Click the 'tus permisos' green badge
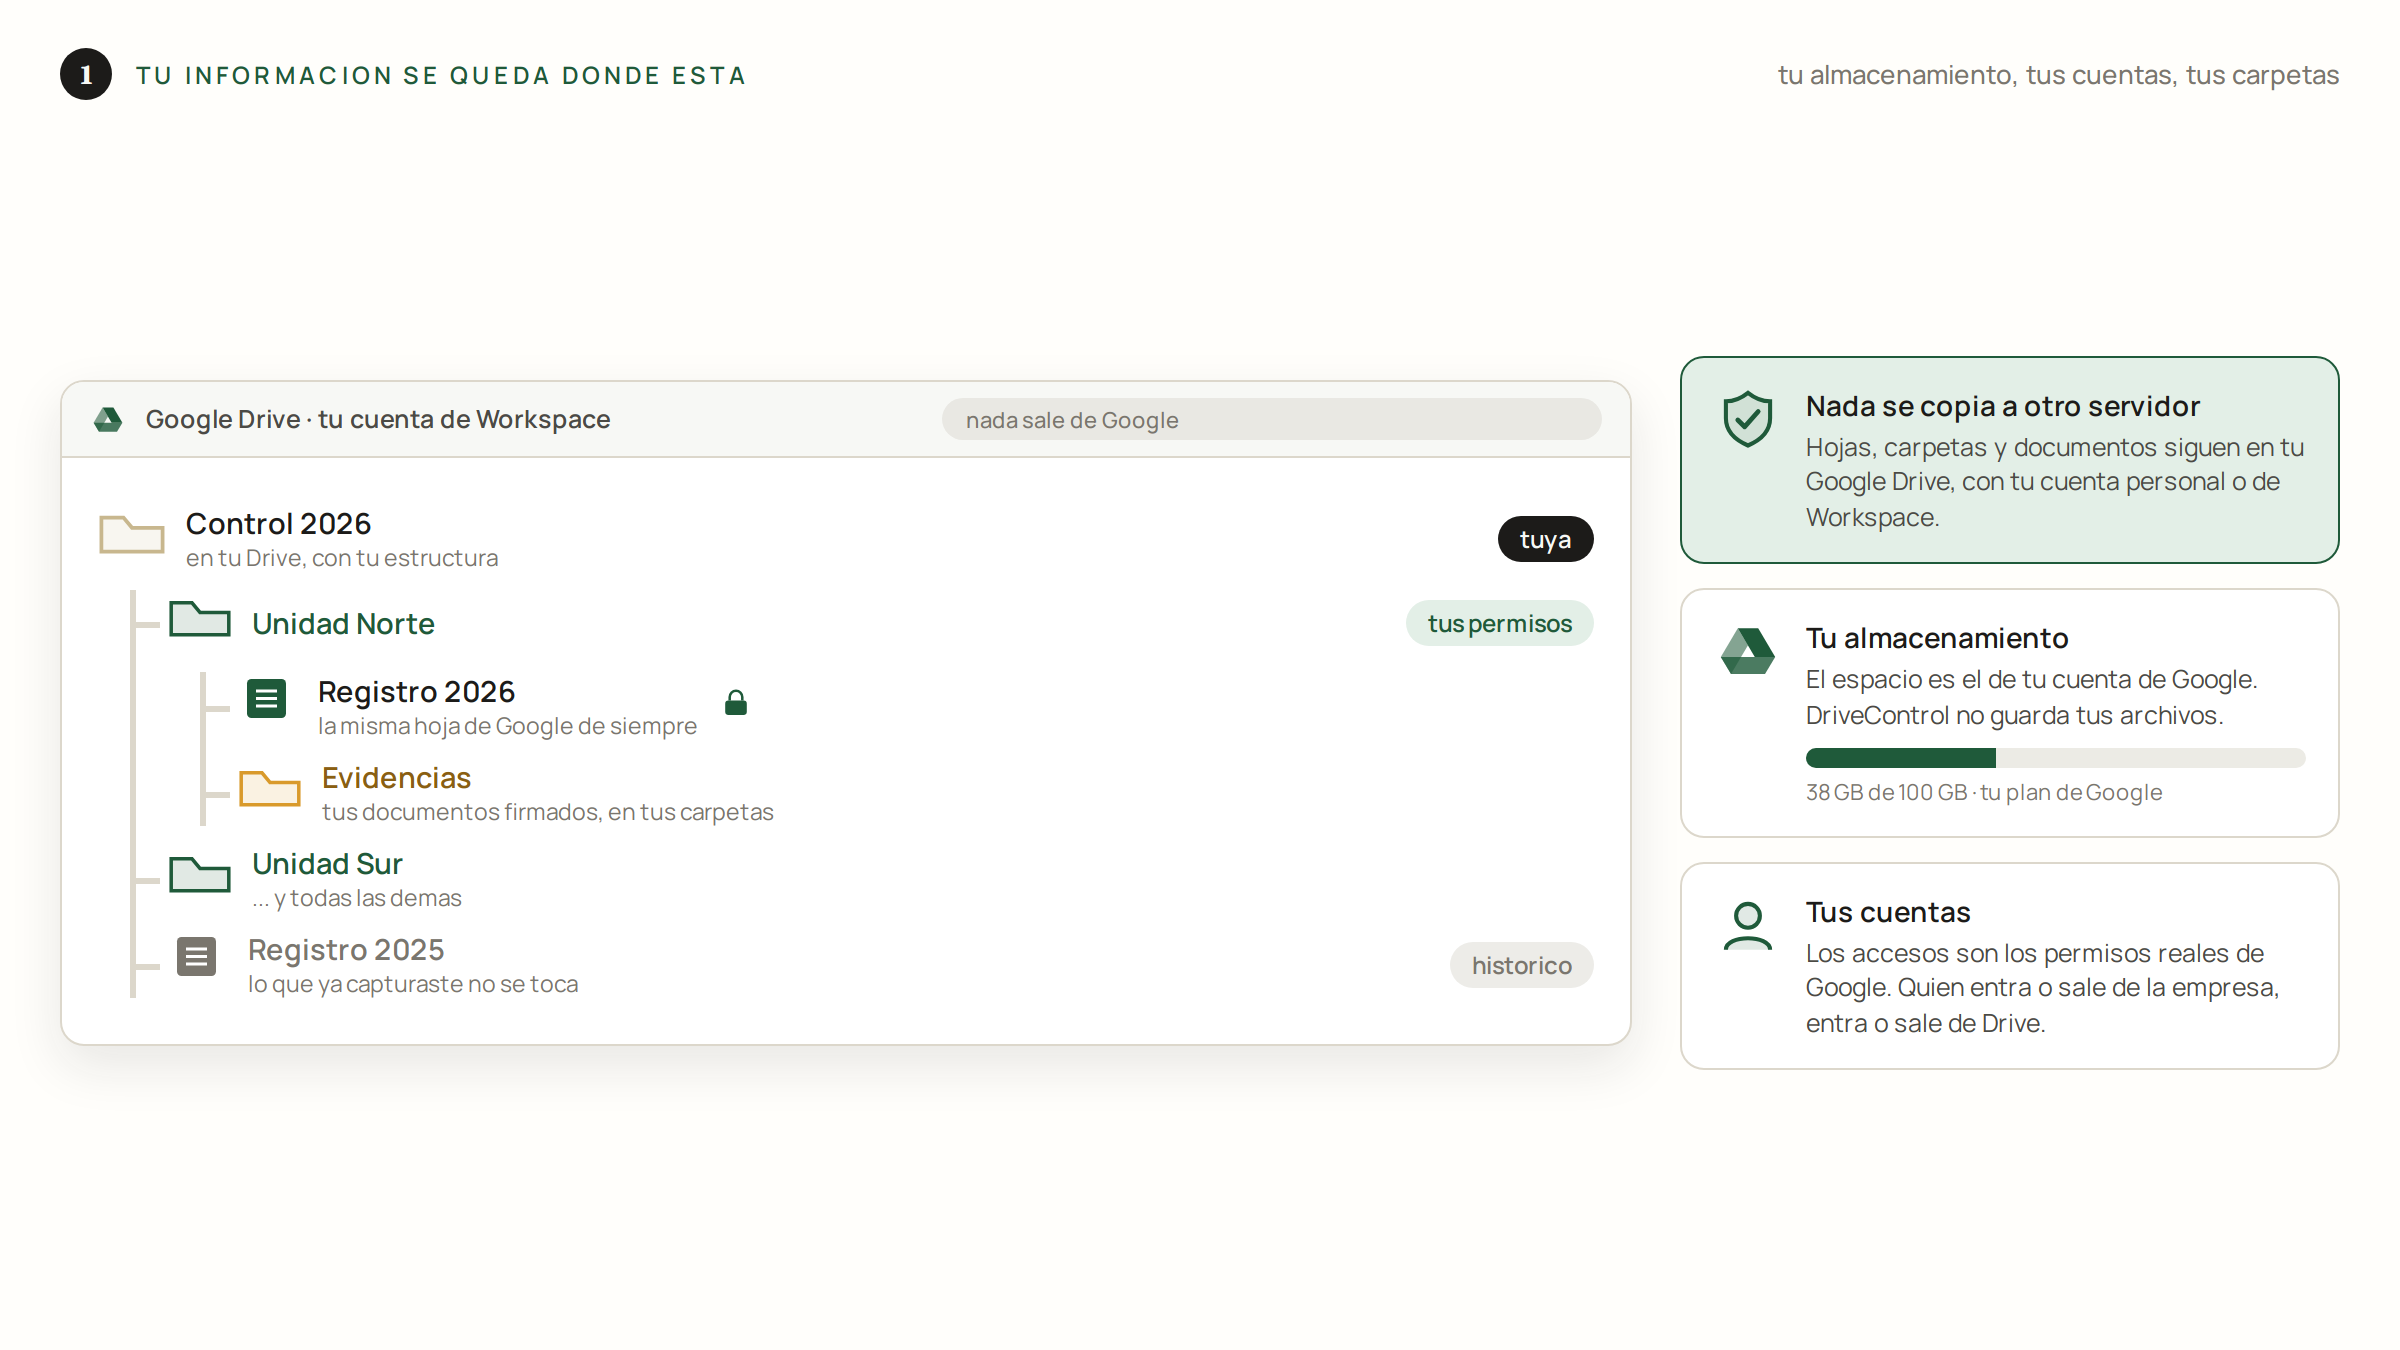The width and height of the screenshot is (2400, 1350). coord(1499,623)
